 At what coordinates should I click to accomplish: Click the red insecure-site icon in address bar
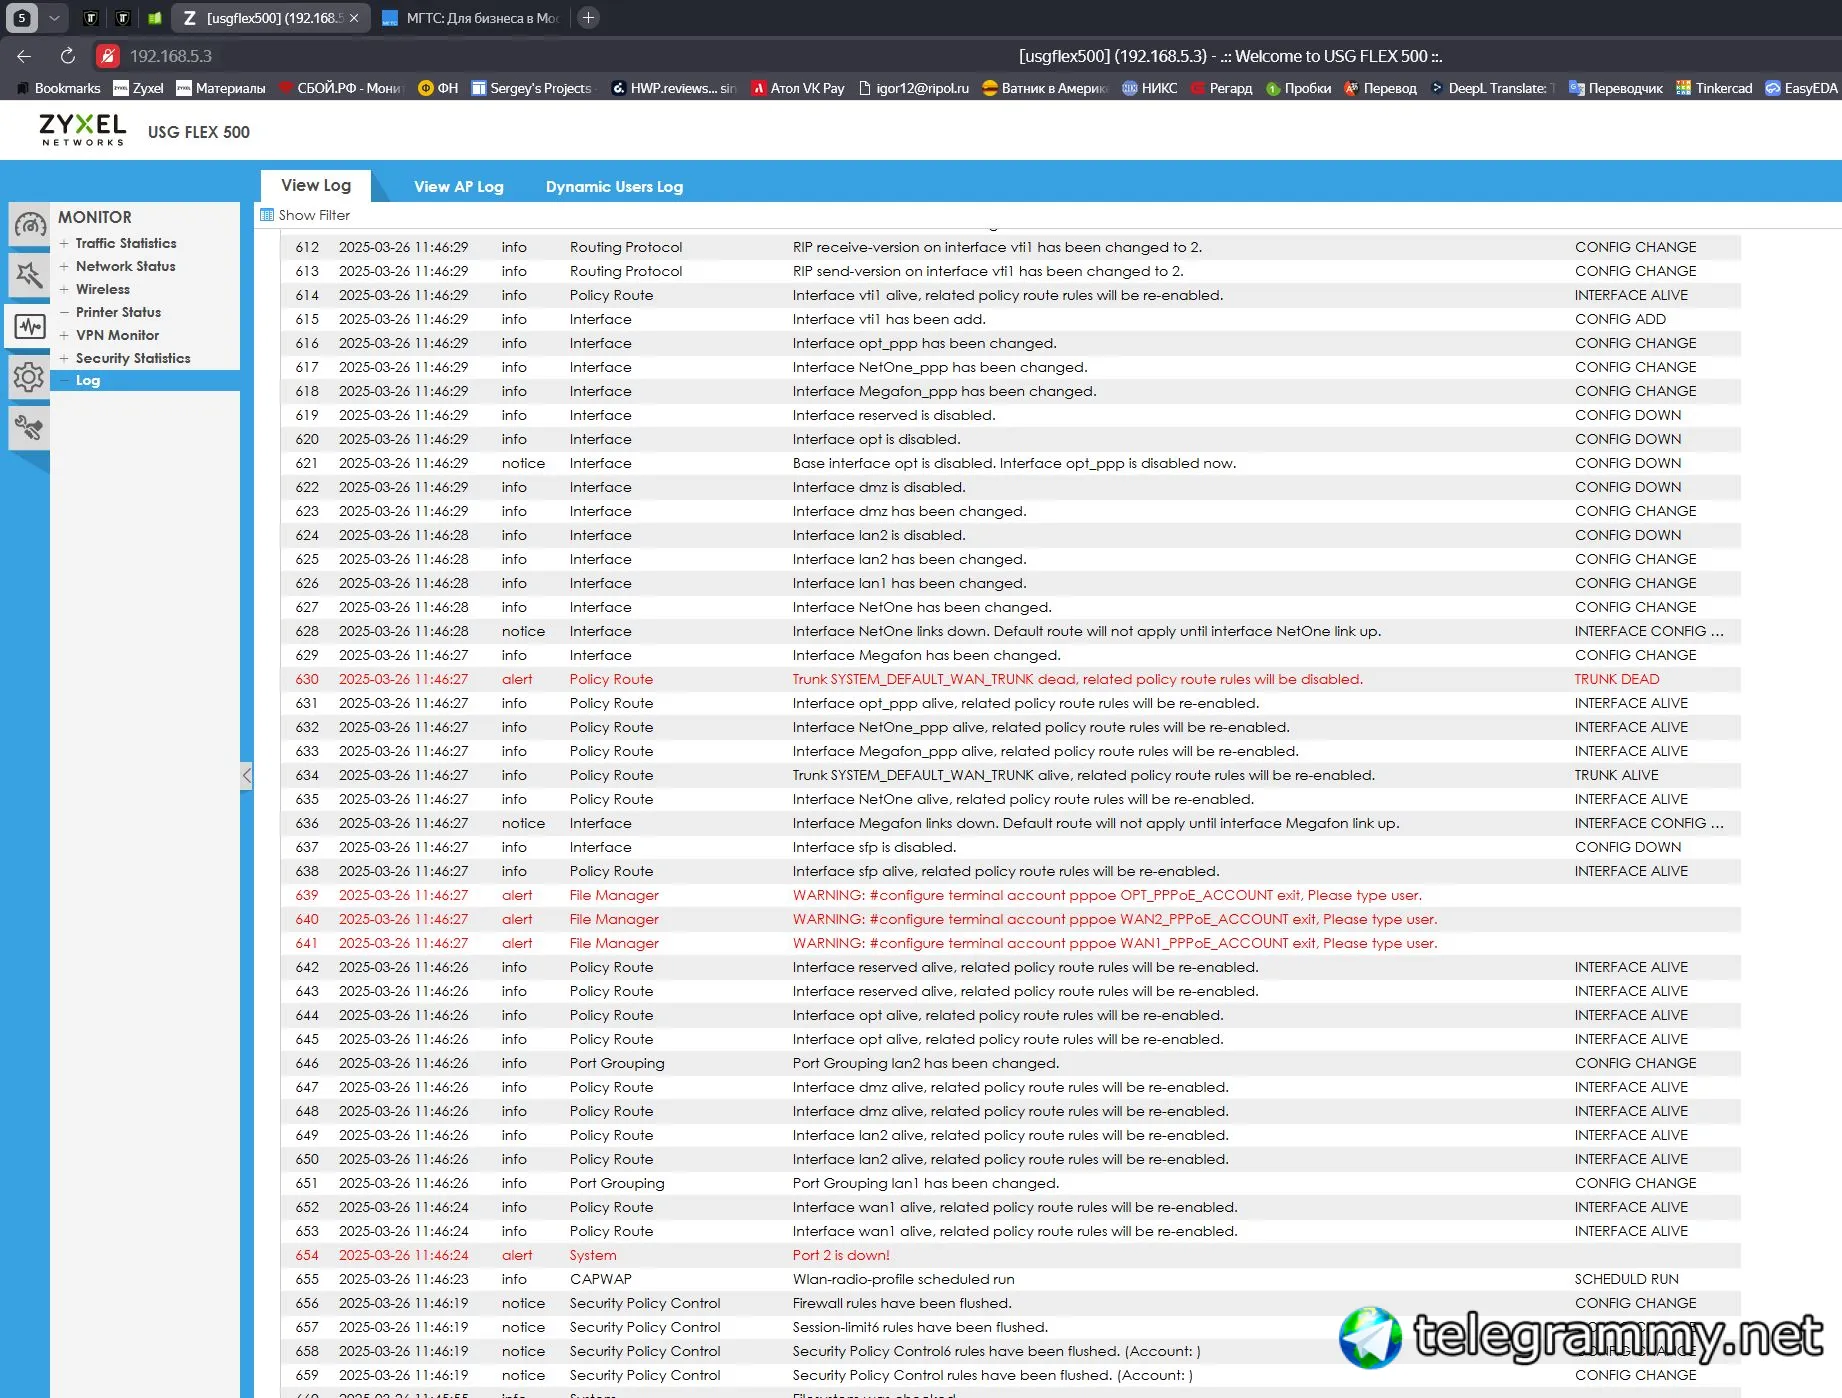[x=108, y=56]
